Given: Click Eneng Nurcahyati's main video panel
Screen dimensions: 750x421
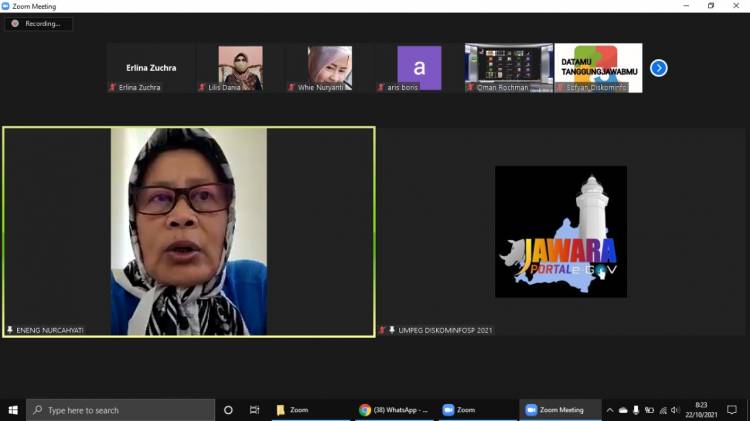Looking at the screenshot, I should 189,231.
